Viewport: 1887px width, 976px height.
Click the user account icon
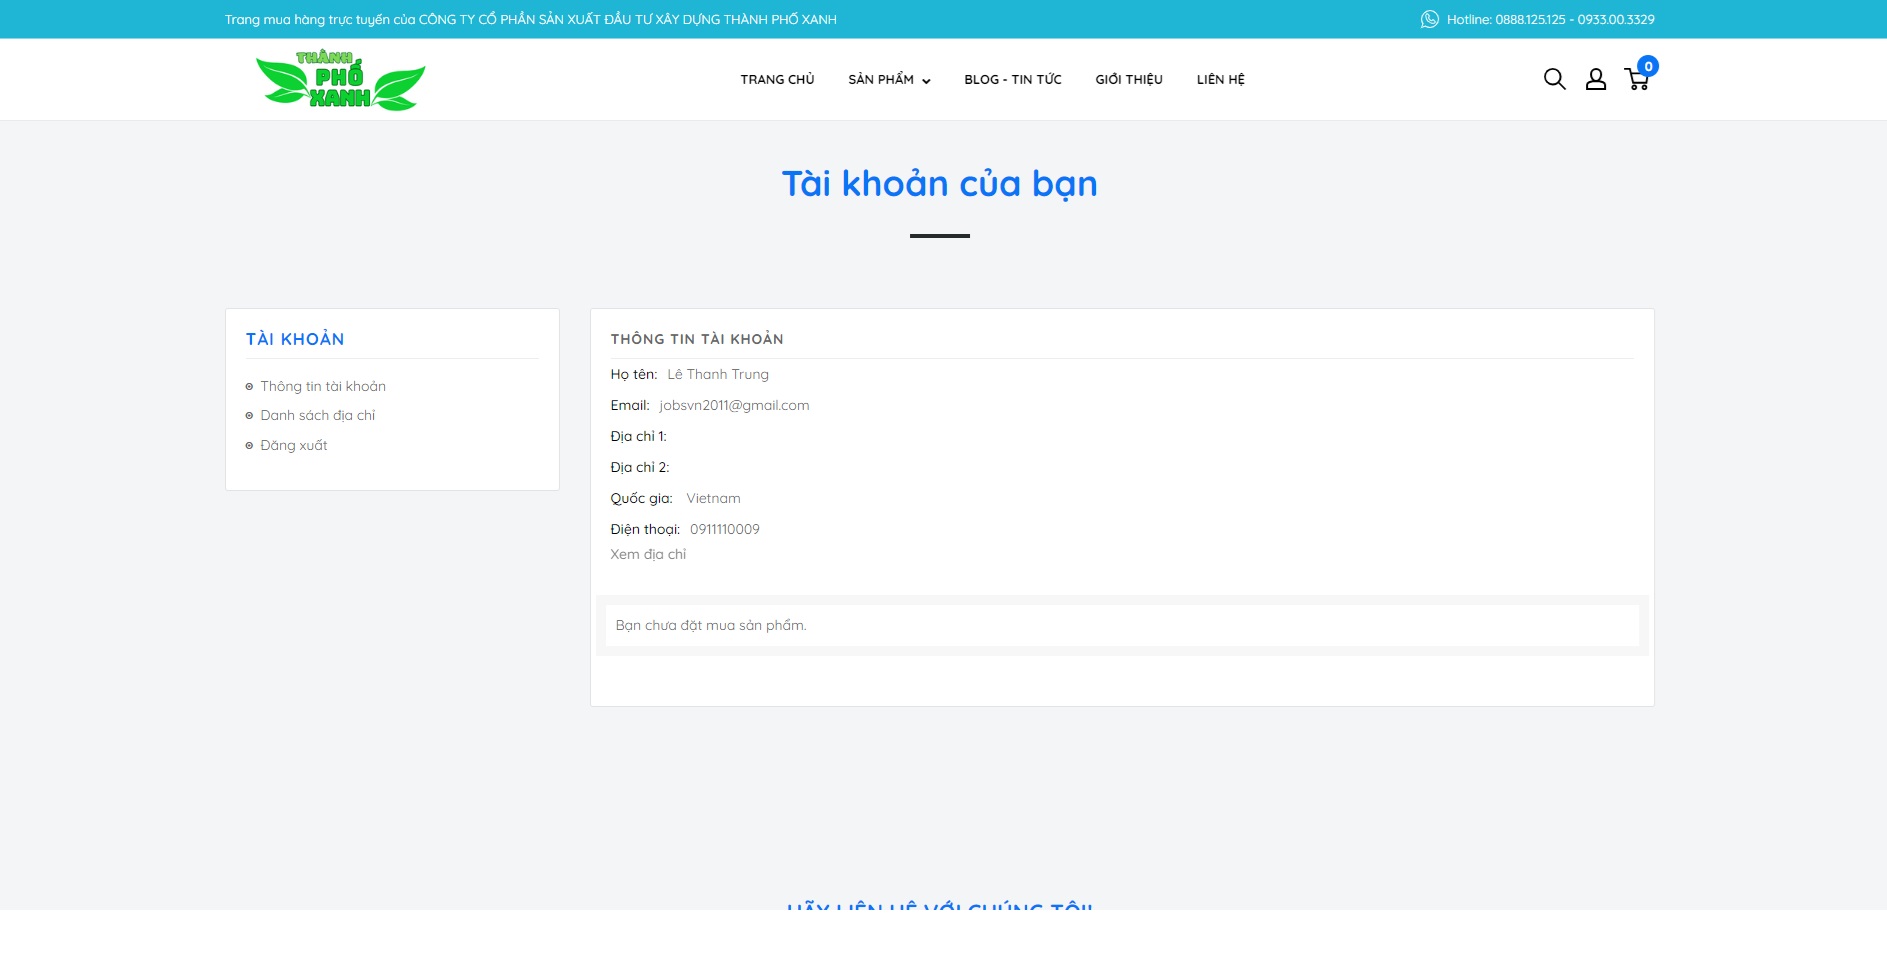pos(1596,79)
